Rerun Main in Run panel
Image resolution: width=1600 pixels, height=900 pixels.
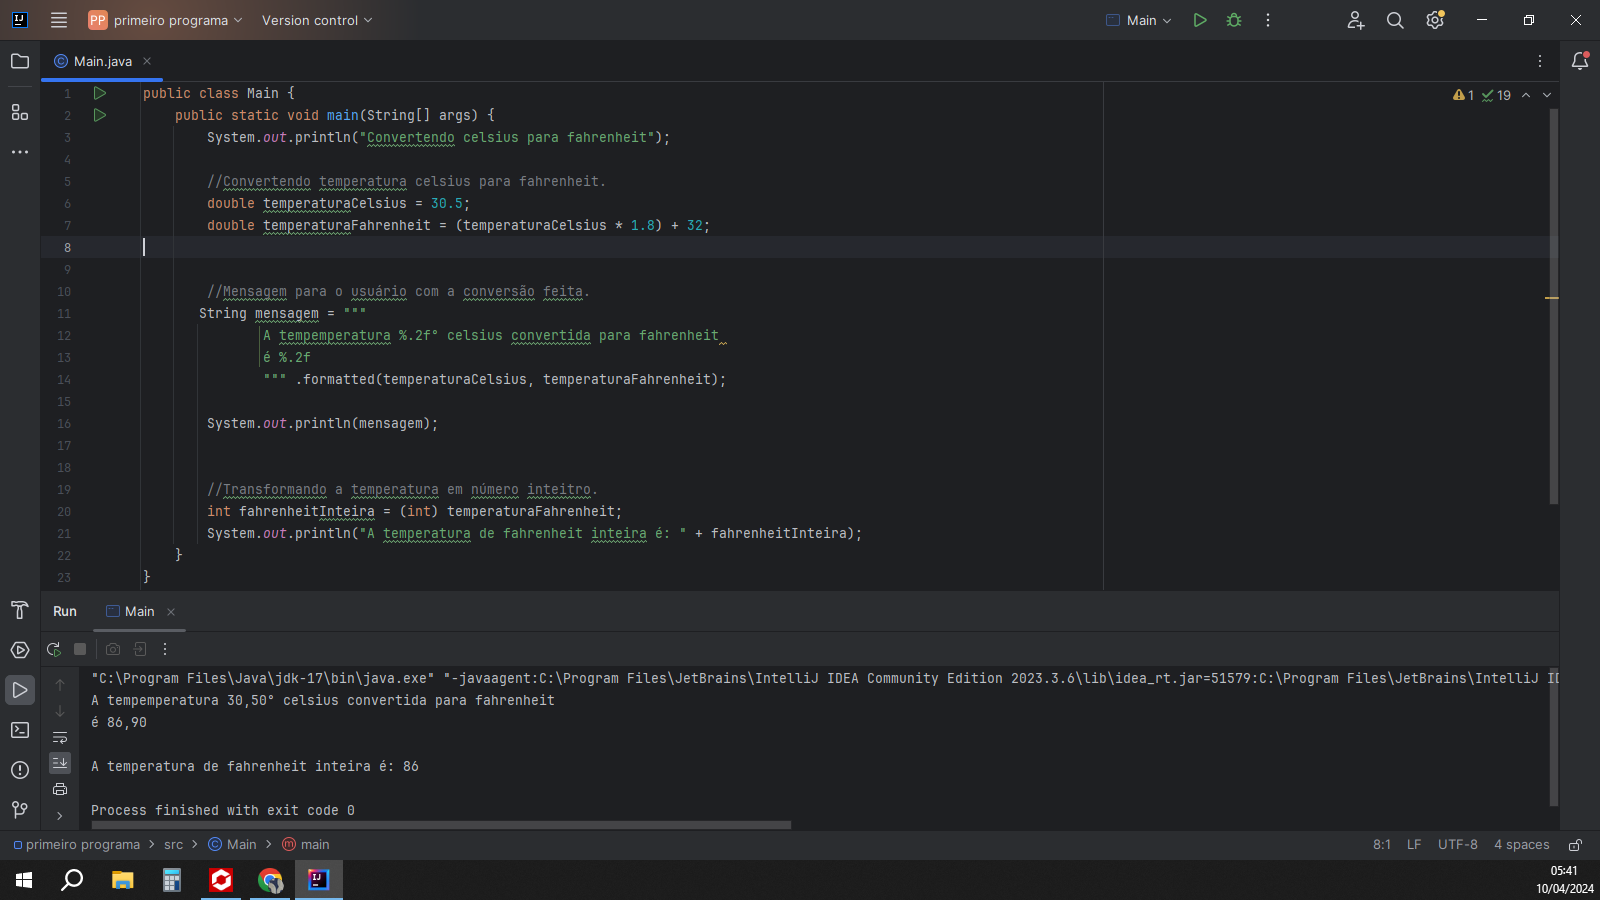point(54,649)
